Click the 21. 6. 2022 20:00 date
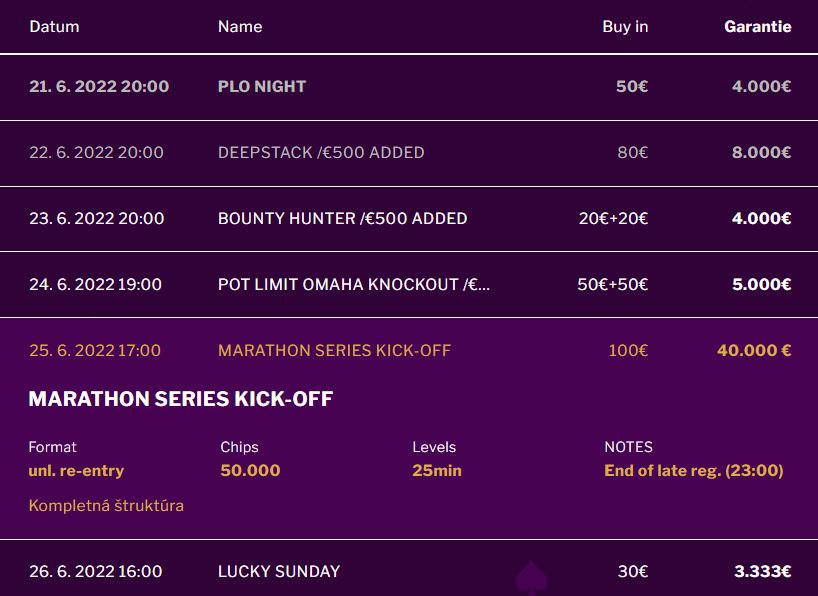Screen dimensions: 818x596 99,86
